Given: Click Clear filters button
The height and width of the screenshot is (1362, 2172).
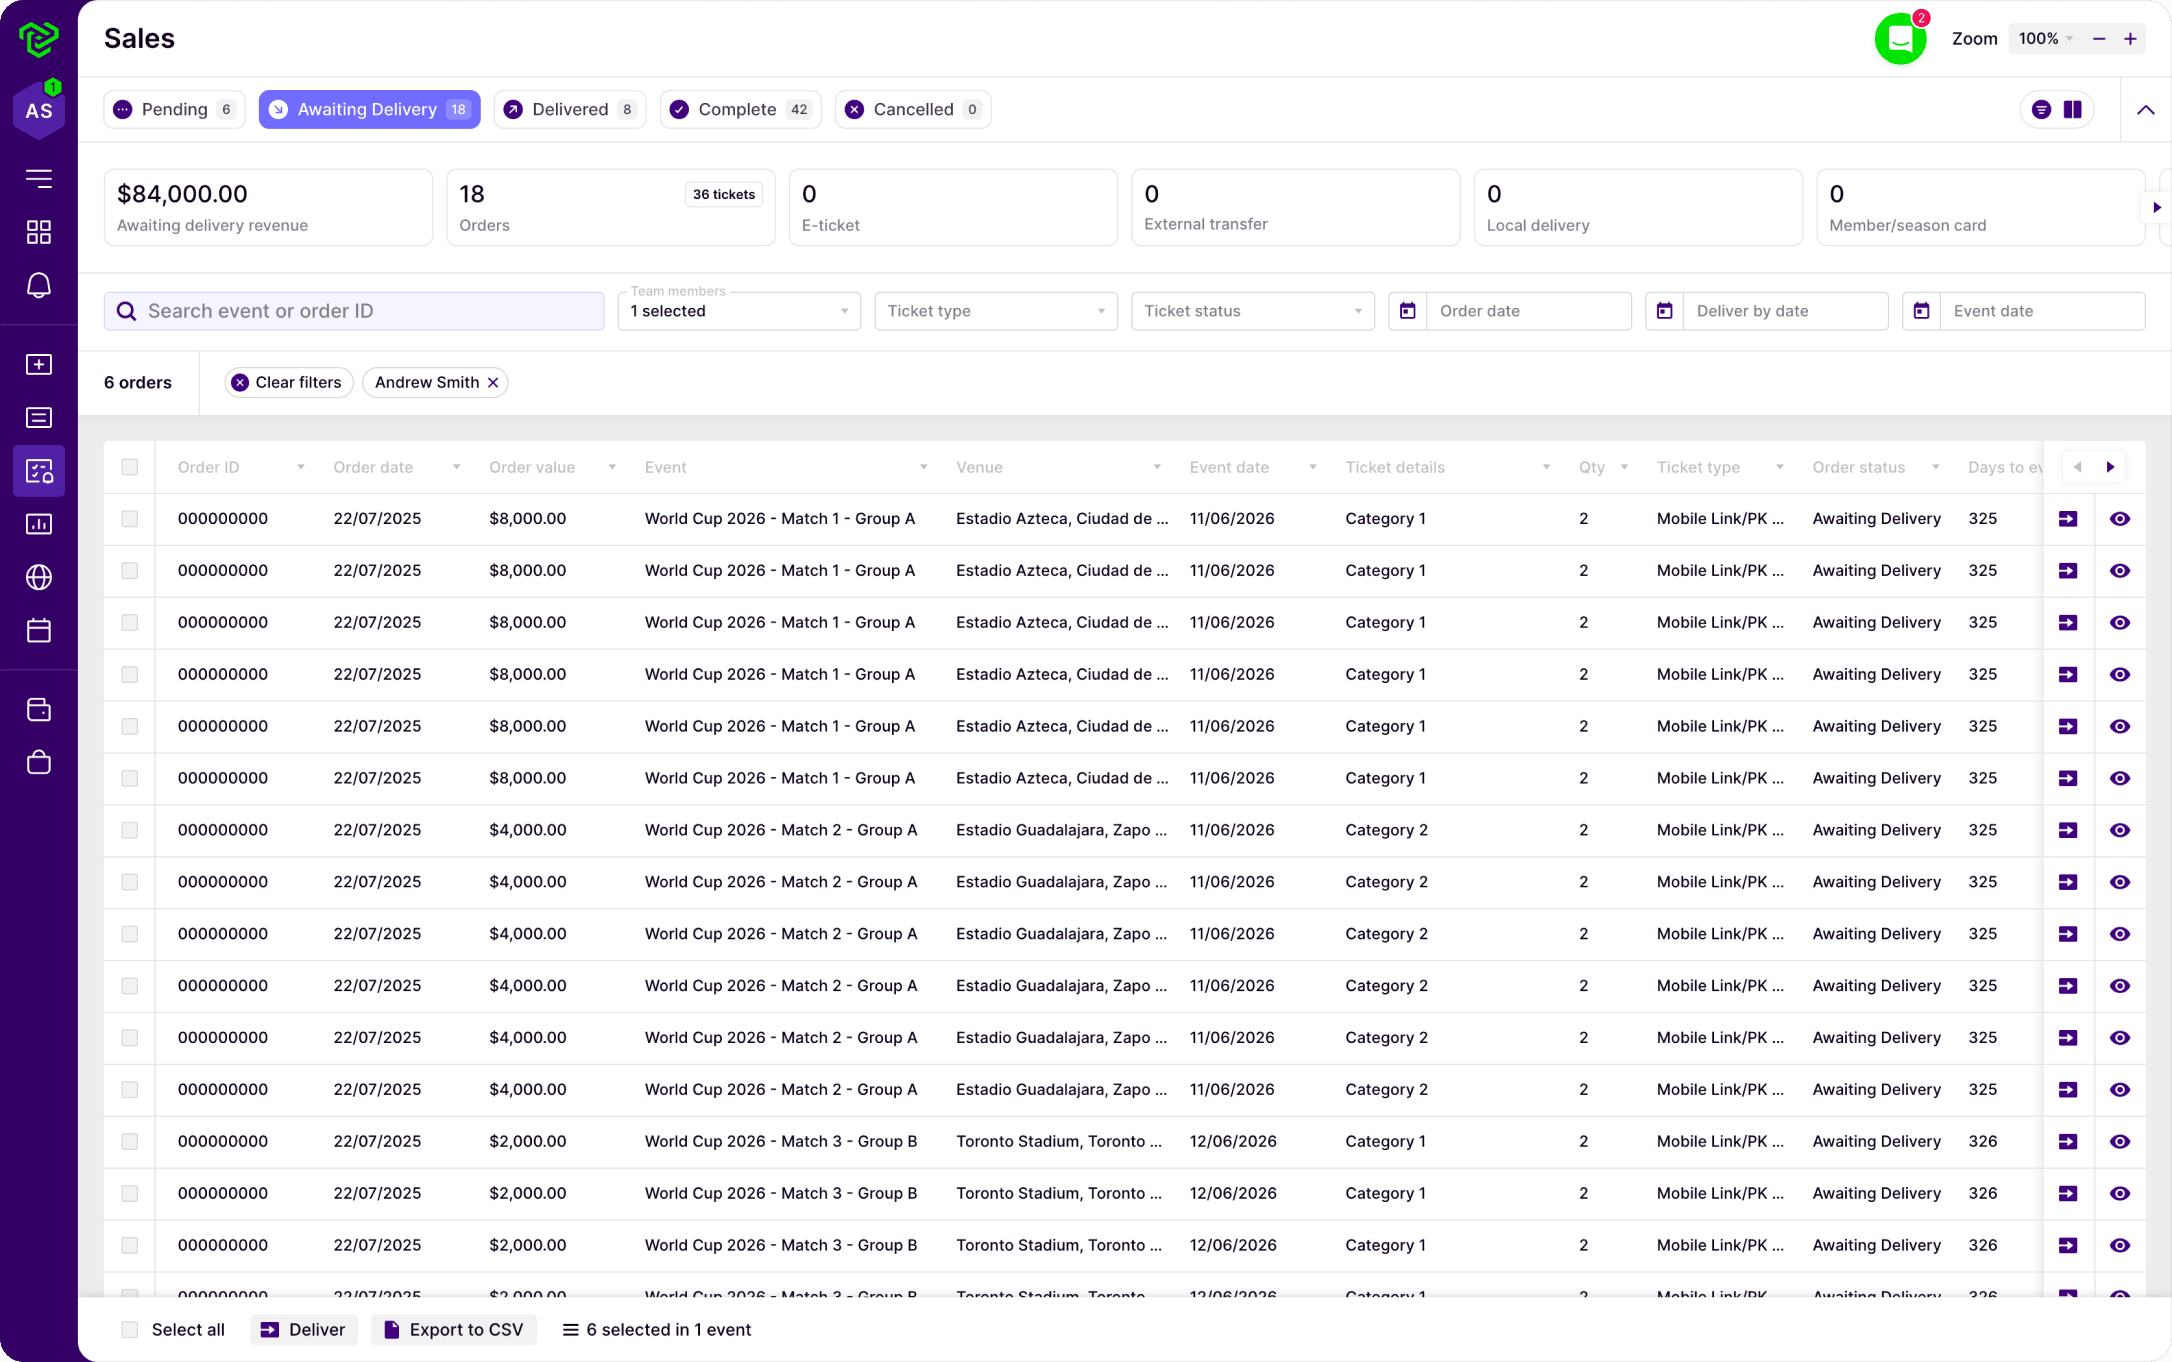Looking at the screenshot, I should (x=288, y=383).
